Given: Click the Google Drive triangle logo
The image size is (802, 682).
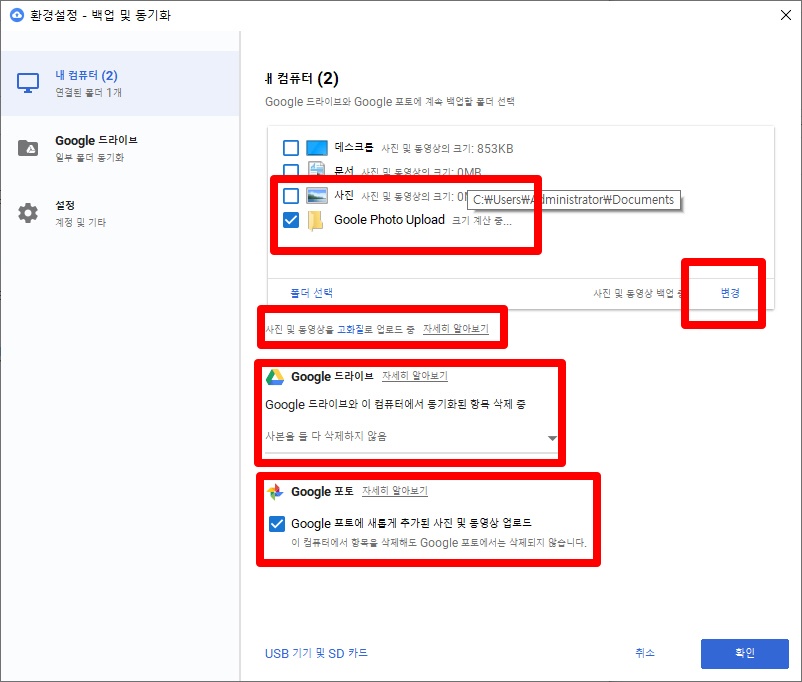Looking at the screenshot, I should (x=275, y=377).
